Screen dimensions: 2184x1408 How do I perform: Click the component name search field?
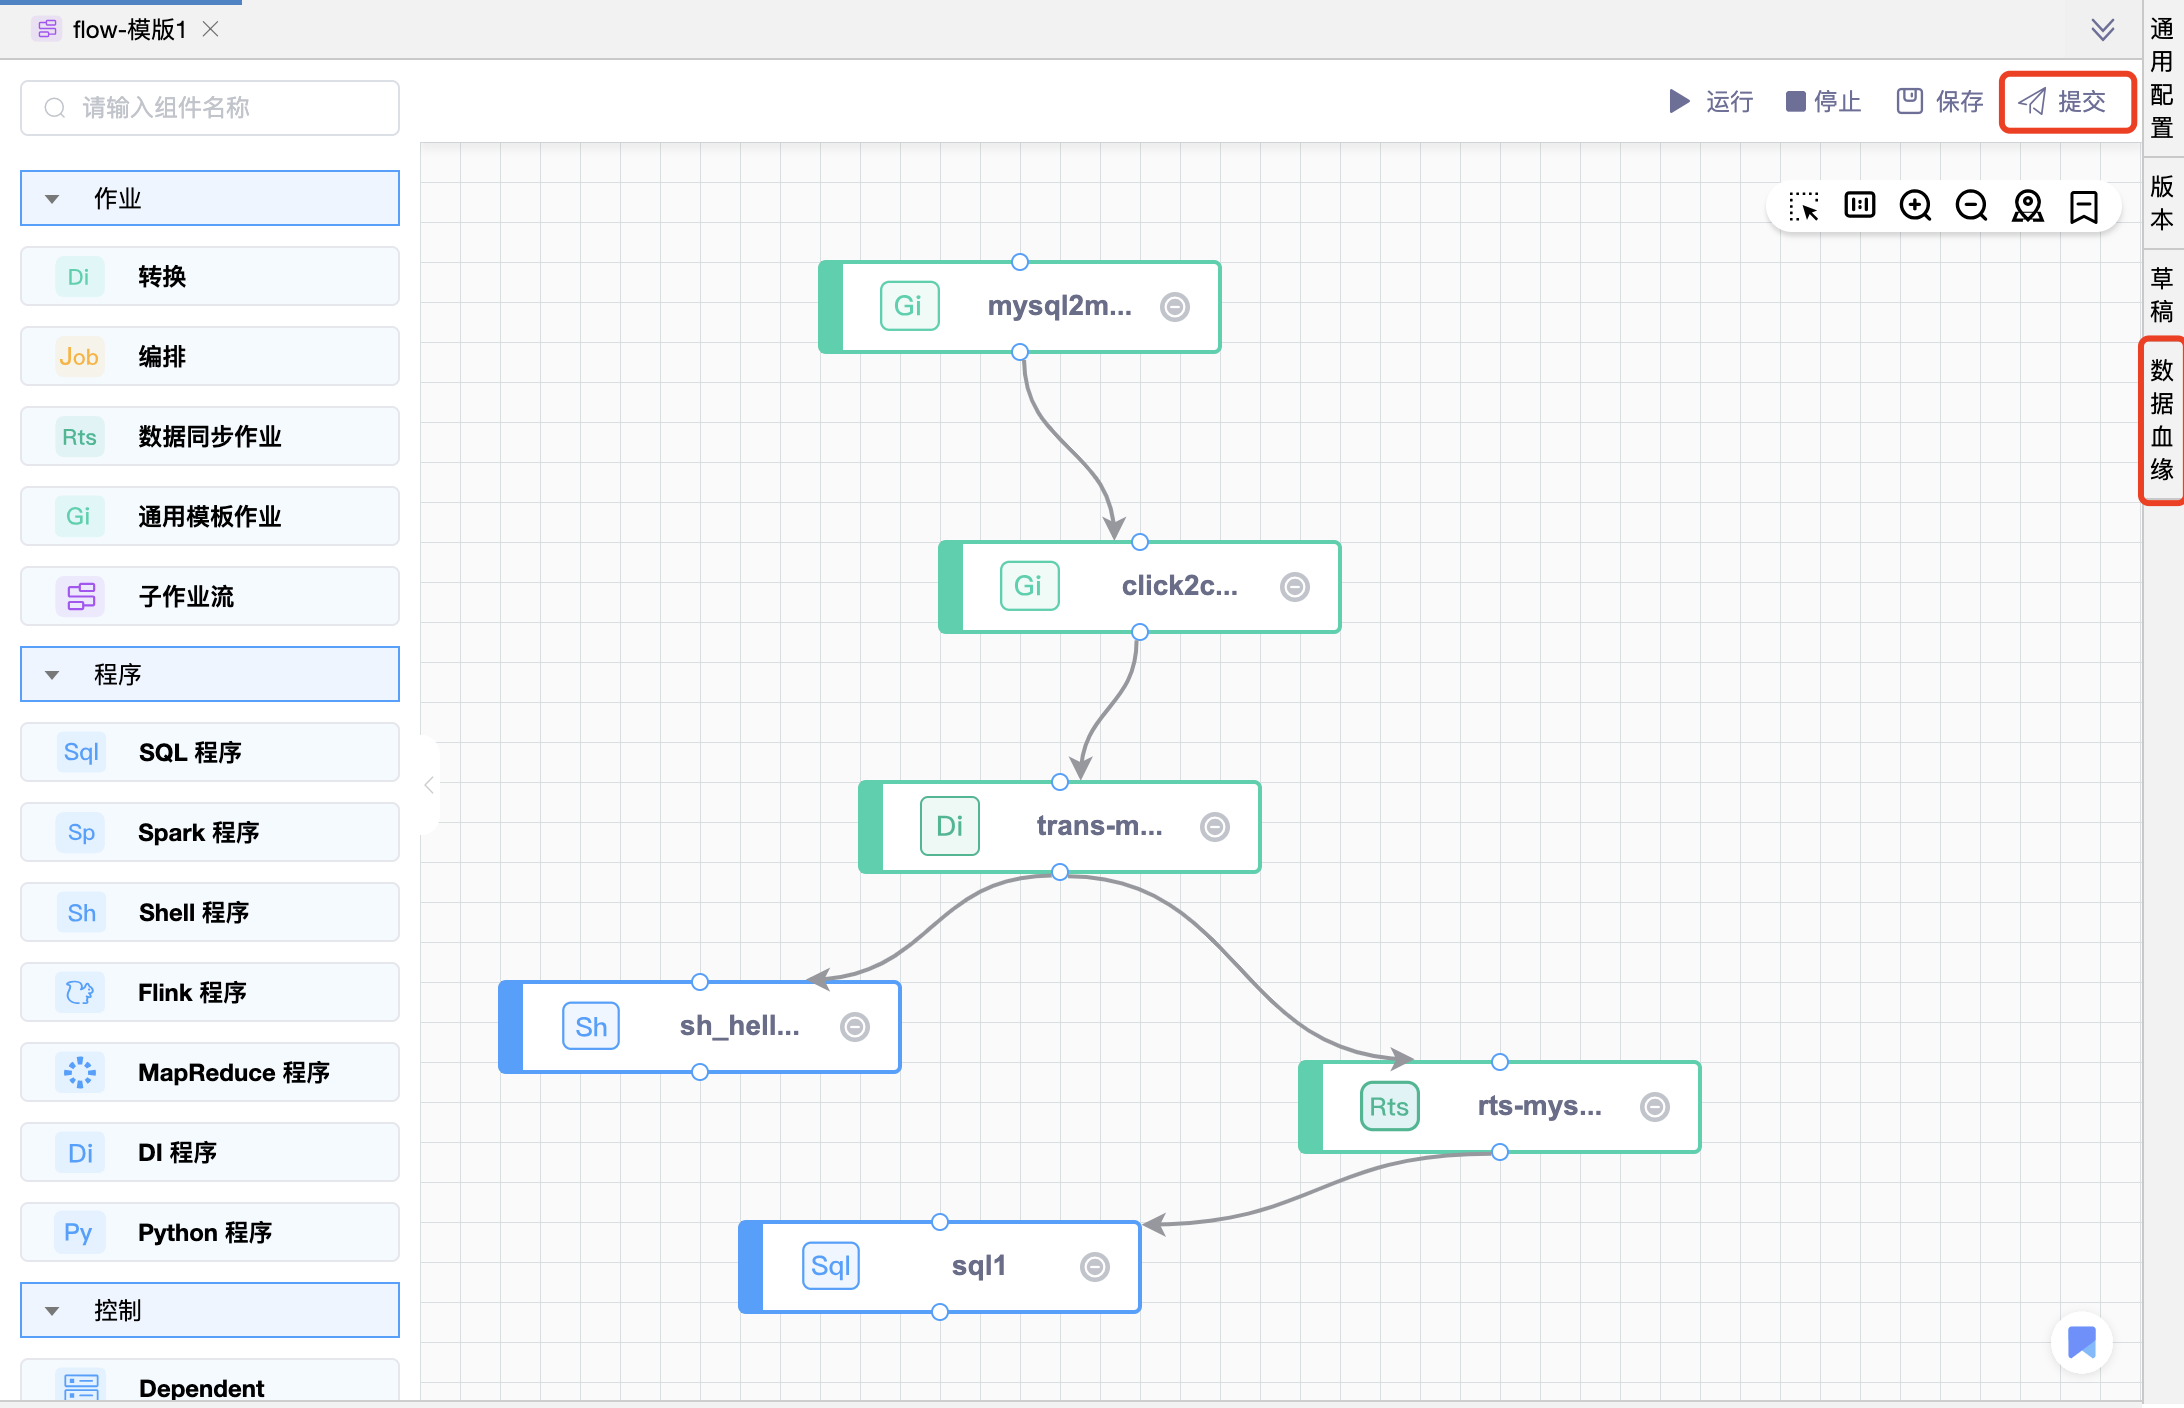coord(210,108)
